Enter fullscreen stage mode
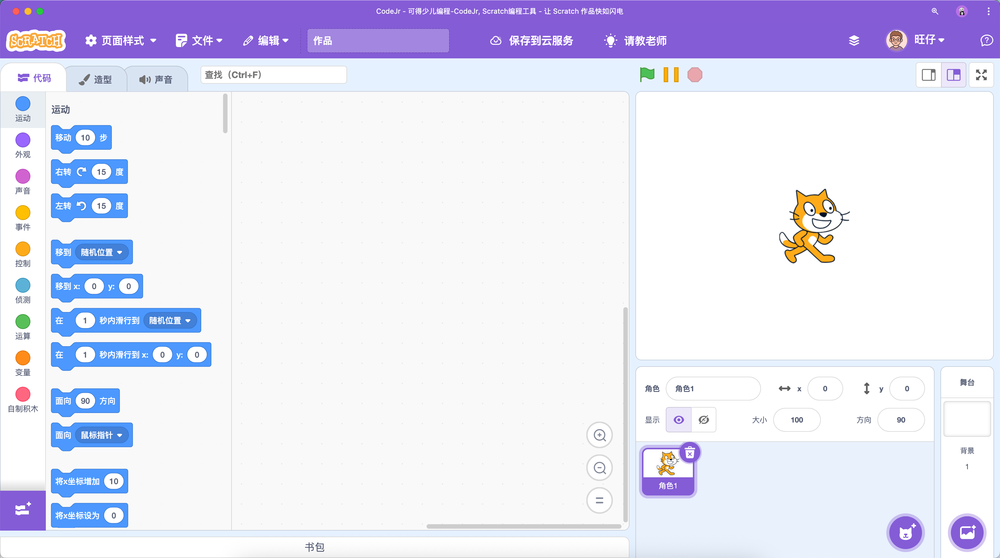This screenshot has width=1000, height=558. click(981, 75)
